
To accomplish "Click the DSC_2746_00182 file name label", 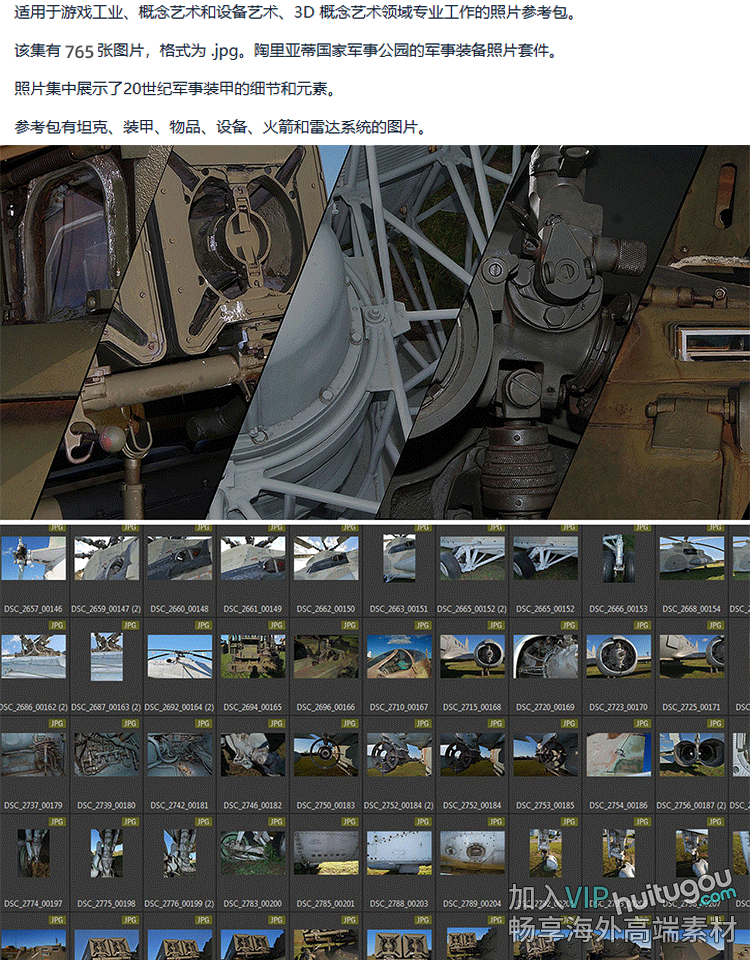I will (x=253, y=805).
